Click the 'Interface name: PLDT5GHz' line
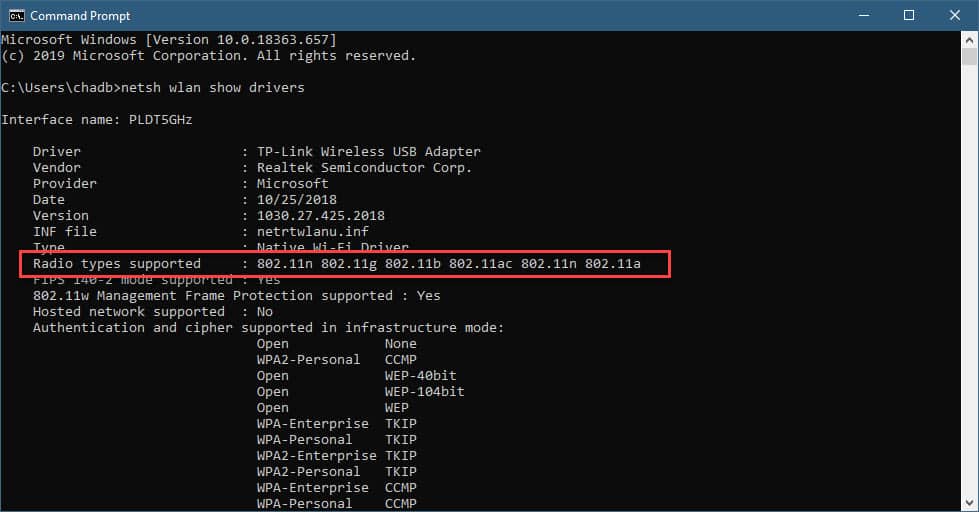This screenshot has height=512, width=979. pyautogui.click(x=97, y=119)
